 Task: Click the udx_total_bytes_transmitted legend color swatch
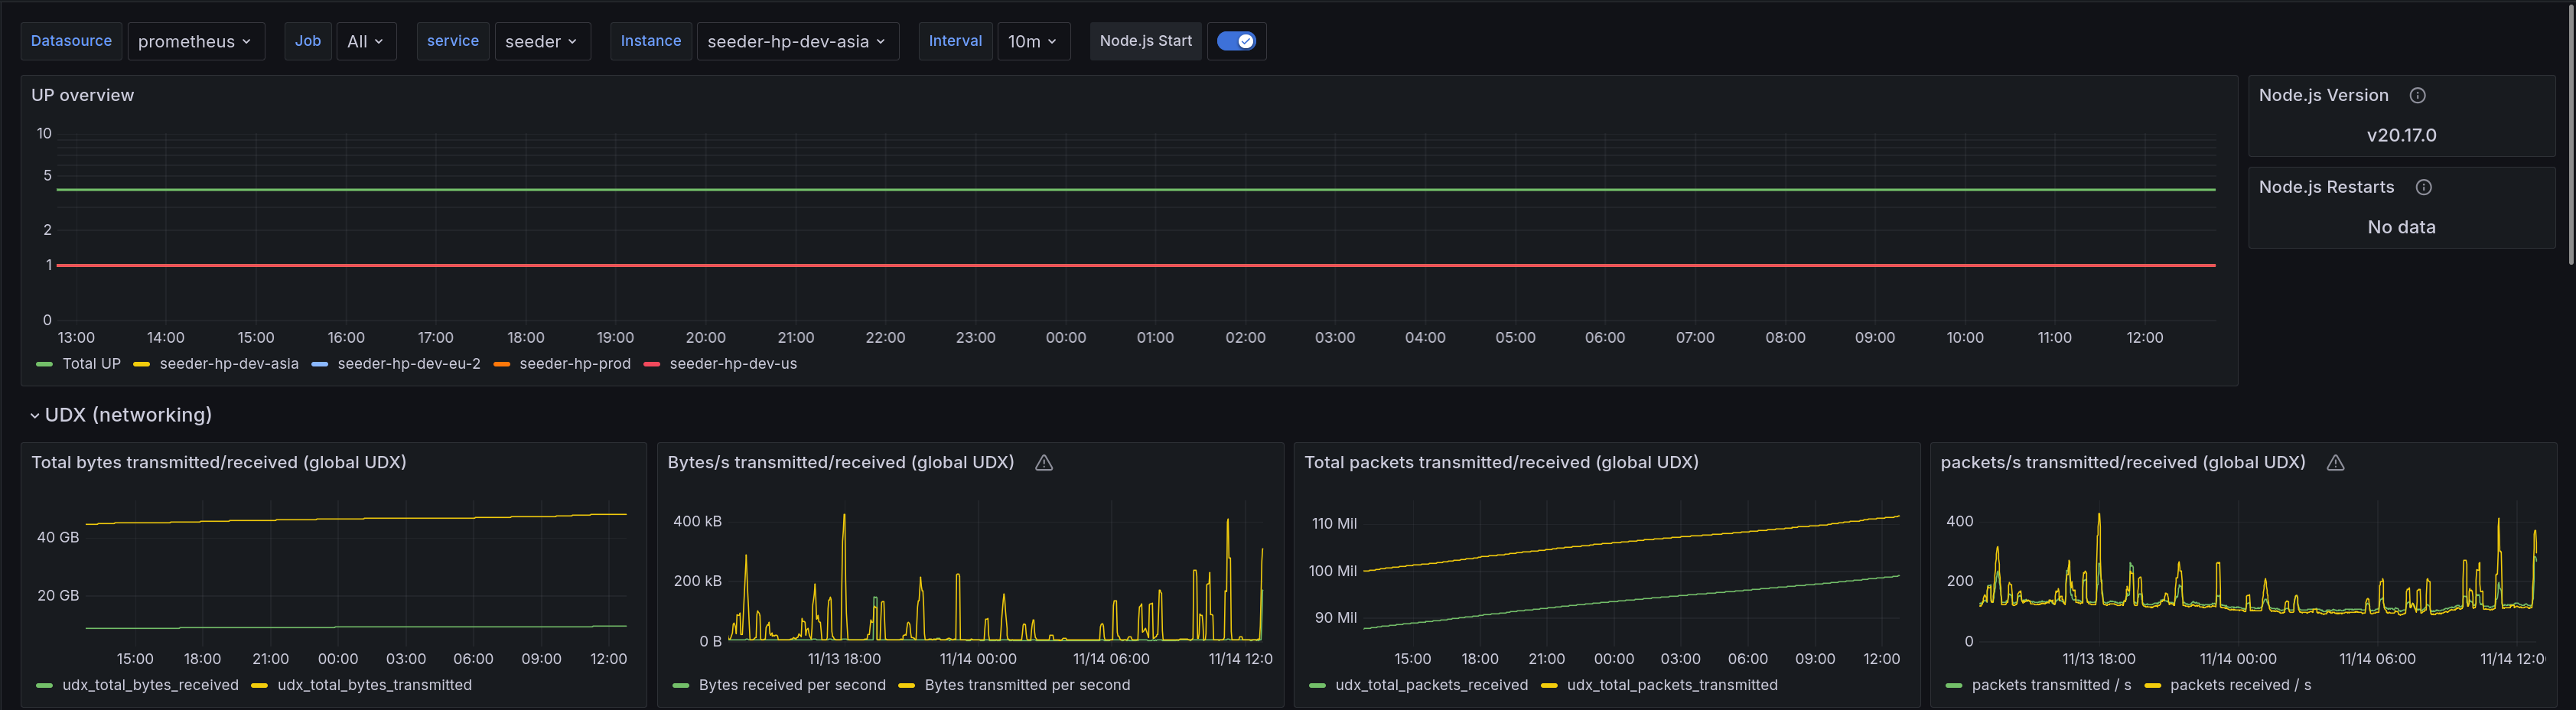click(x=260, y=686)
